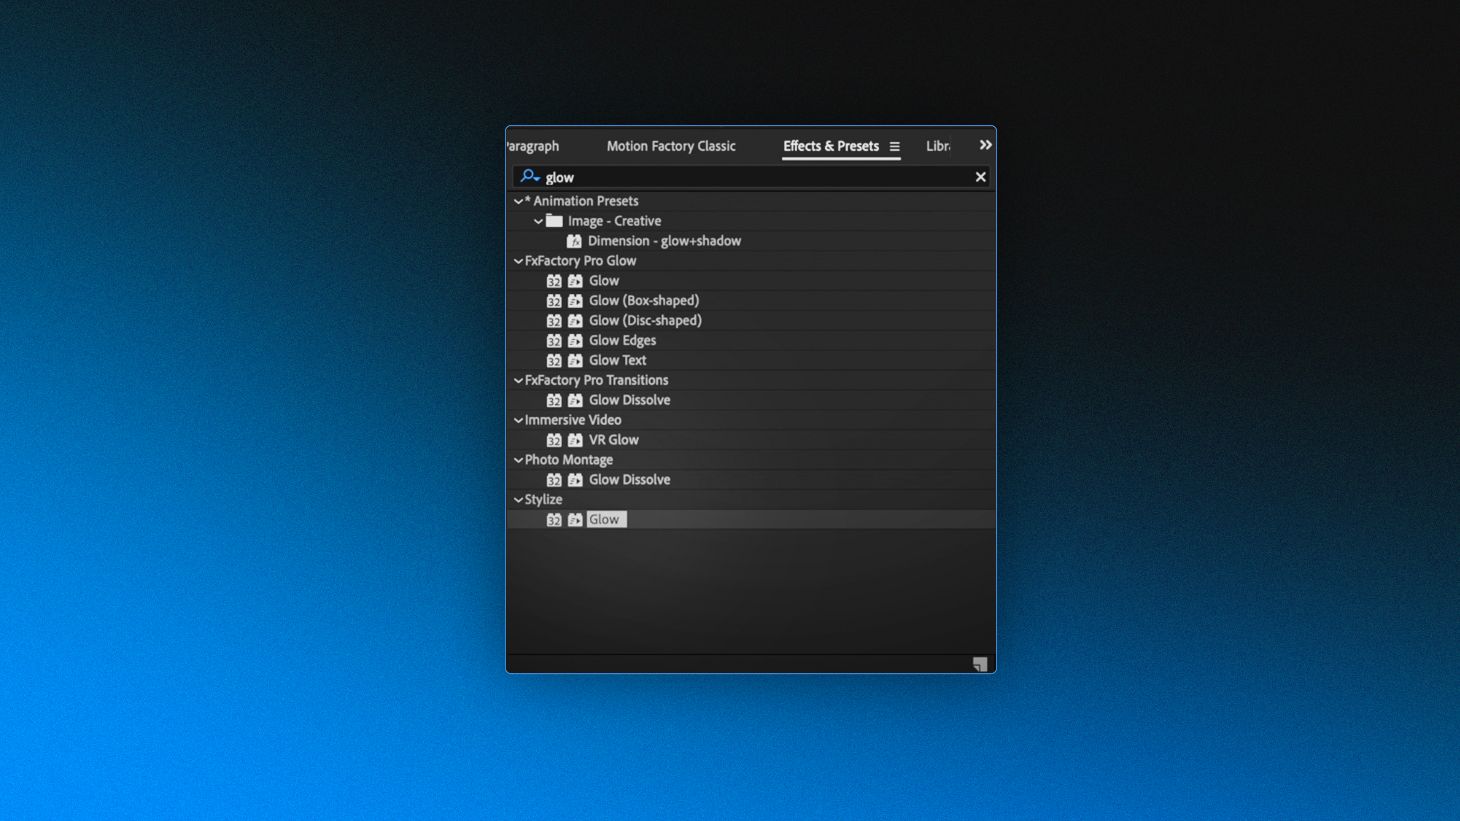This screenshot has width=1460, height=821.
Task: Clear the glow search text
Action: [x=980, y=177]
